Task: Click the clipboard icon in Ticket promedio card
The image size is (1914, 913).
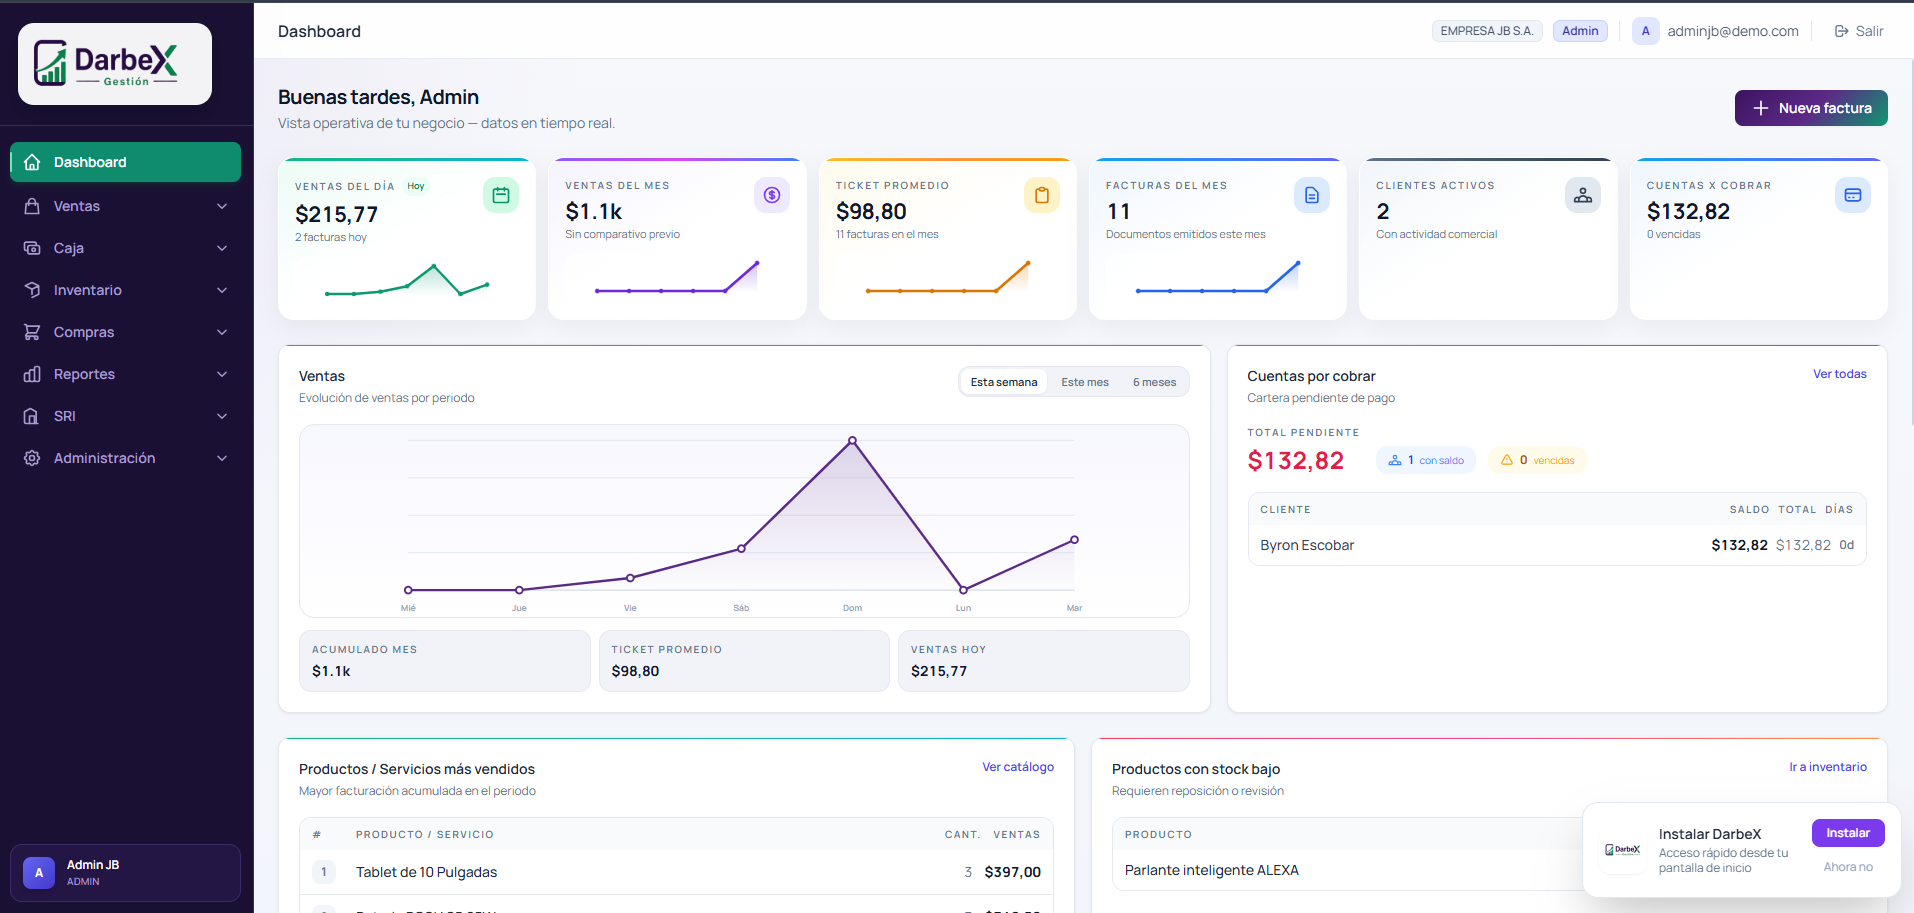Action: tap(1042, 195)
